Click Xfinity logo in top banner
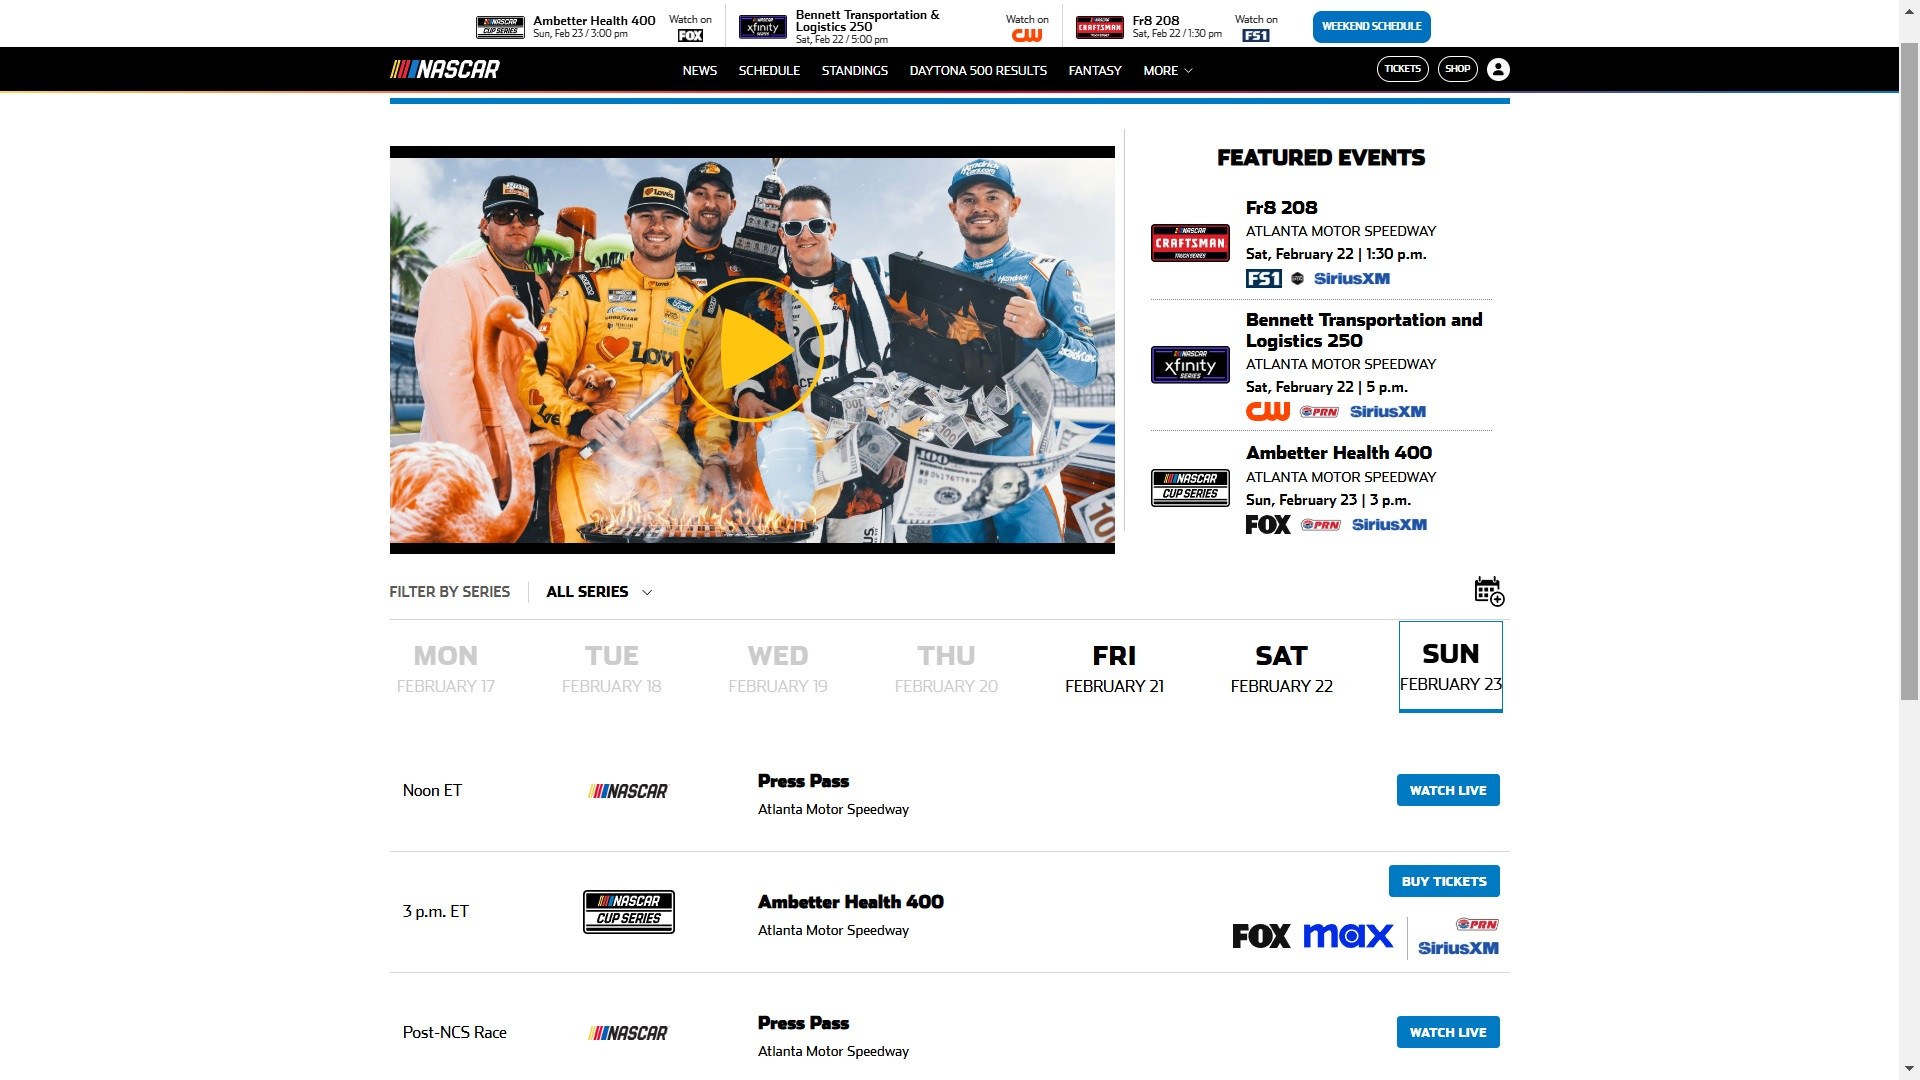The height and width of the screenshot is (1080, 1920). tap(763, 27)
